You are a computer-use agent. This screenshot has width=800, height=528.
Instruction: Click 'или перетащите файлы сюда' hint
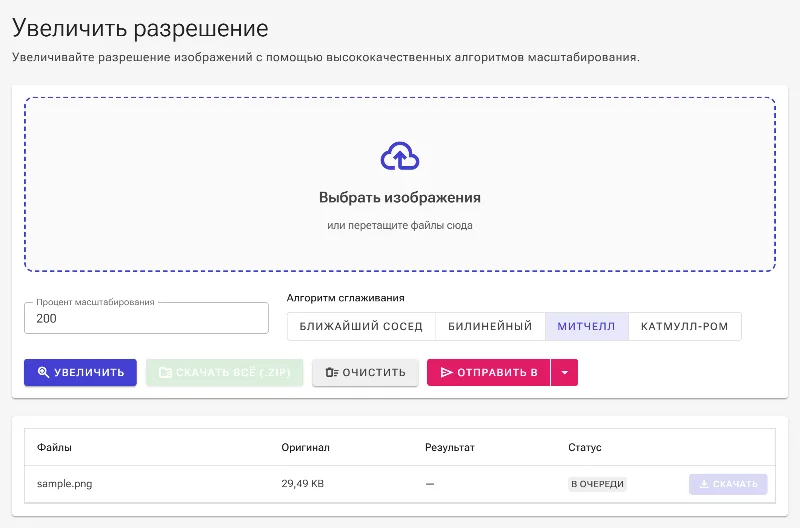(x=400, y=225)
